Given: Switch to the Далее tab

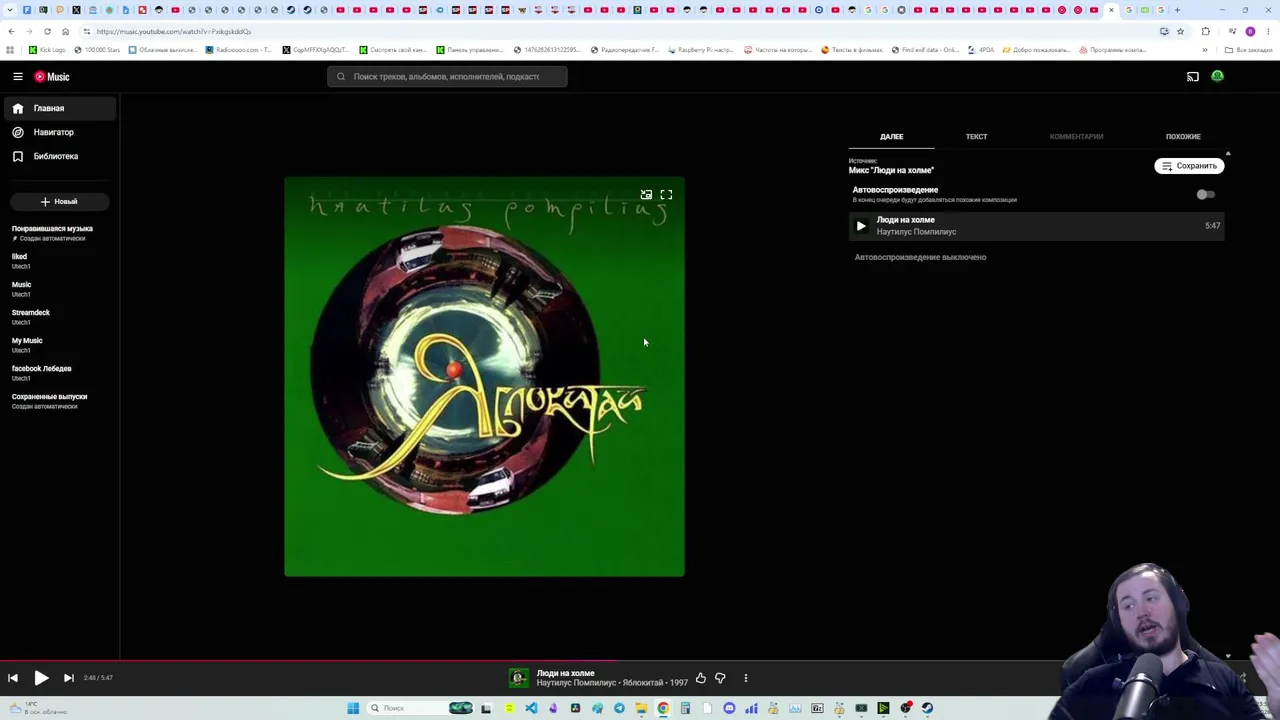Looking at the screenshot, I should pyautogui.click(x=892, y=137).
